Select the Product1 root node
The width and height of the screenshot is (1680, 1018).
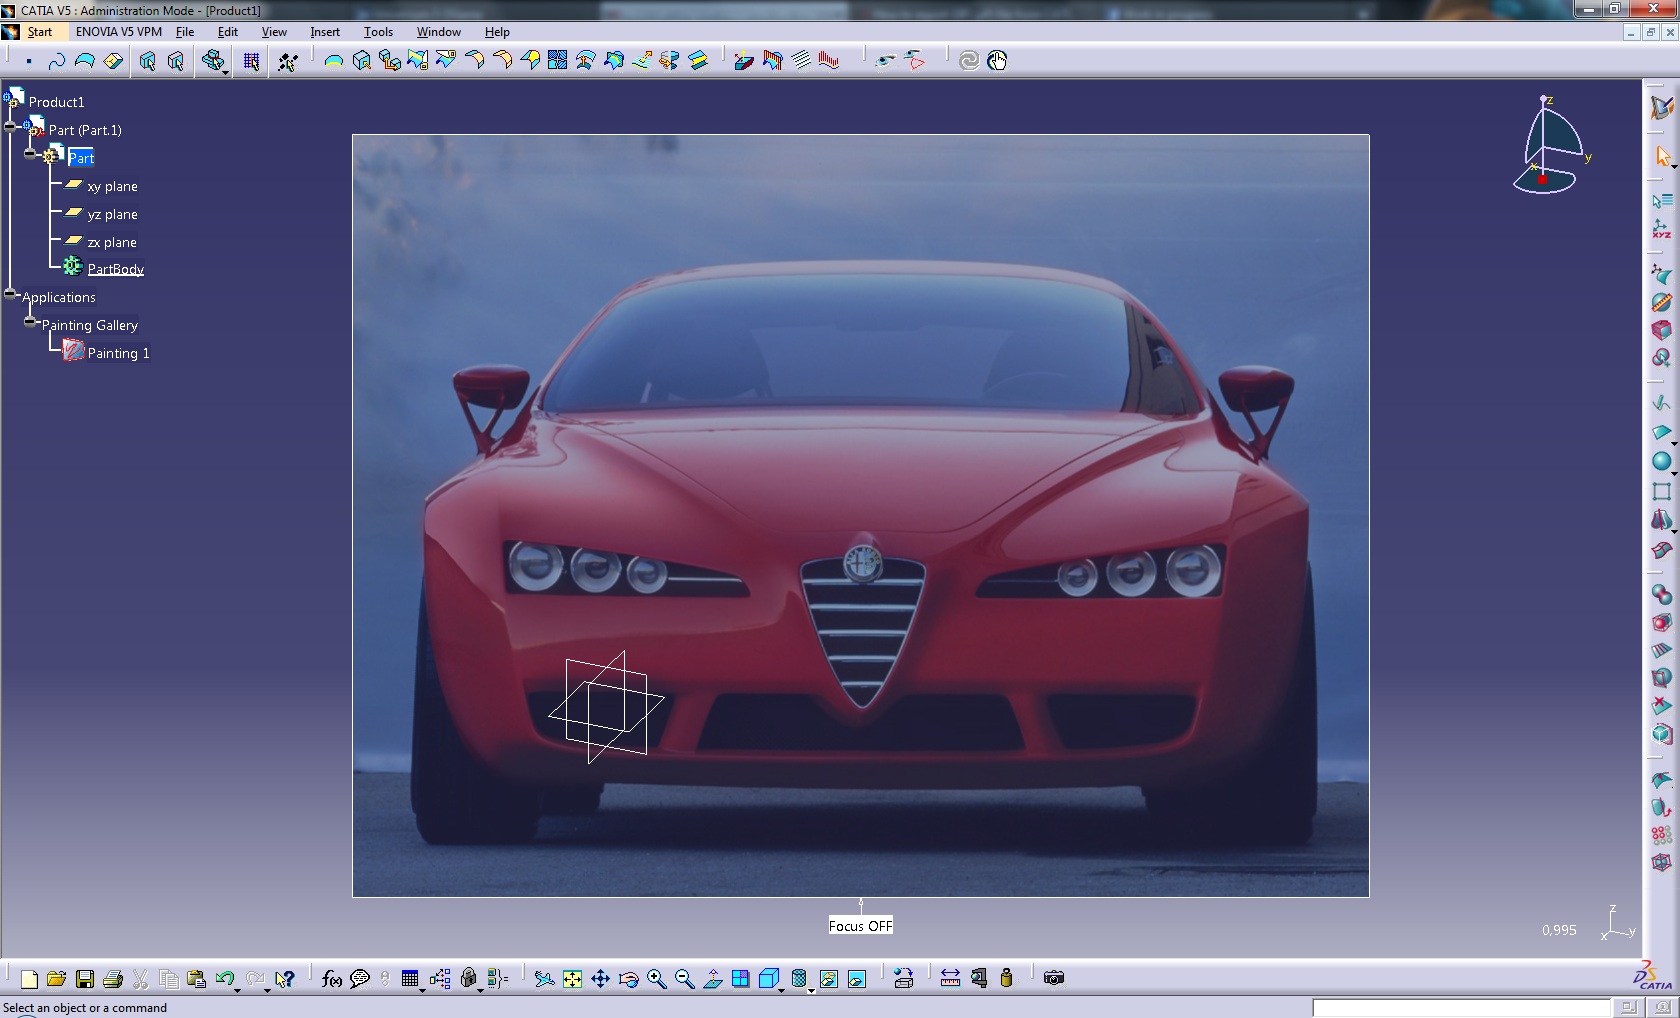(x=56, y=102)
